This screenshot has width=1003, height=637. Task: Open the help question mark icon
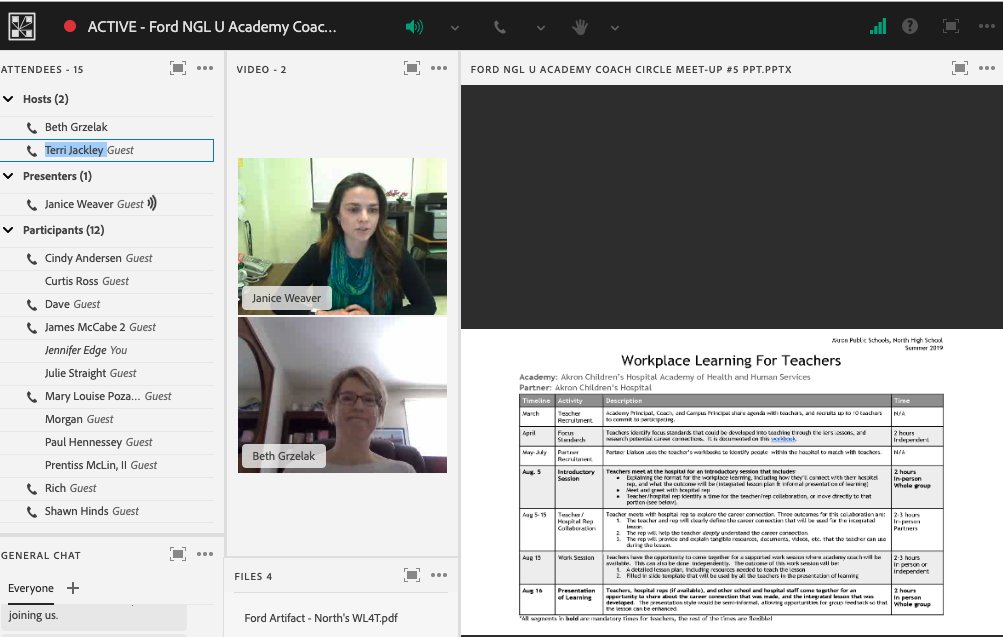pyautogui.click(x=910, y=26)
